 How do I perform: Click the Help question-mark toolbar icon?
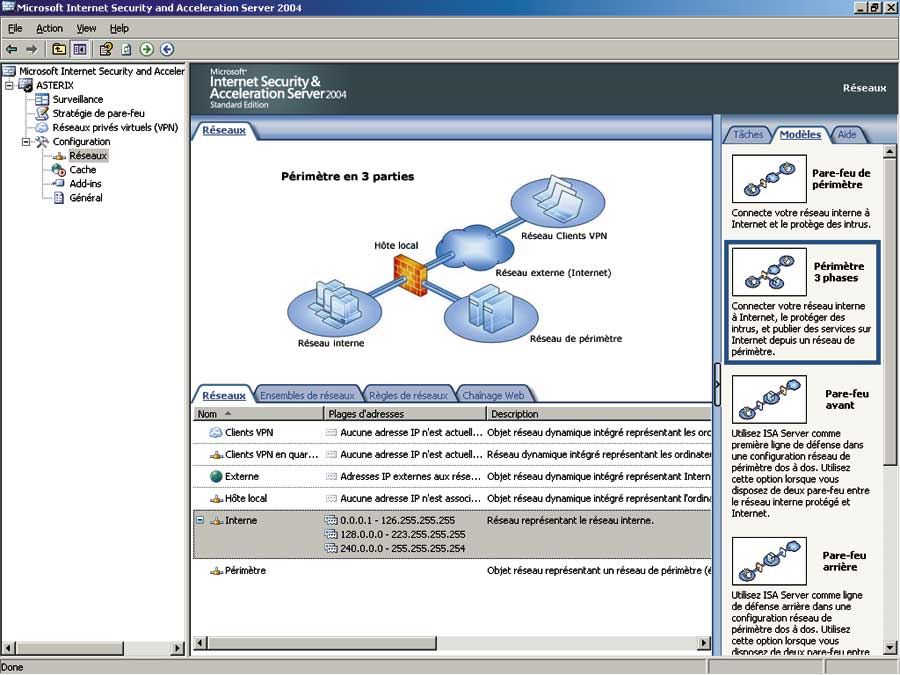pyautogui.click(x=106, y=49)
